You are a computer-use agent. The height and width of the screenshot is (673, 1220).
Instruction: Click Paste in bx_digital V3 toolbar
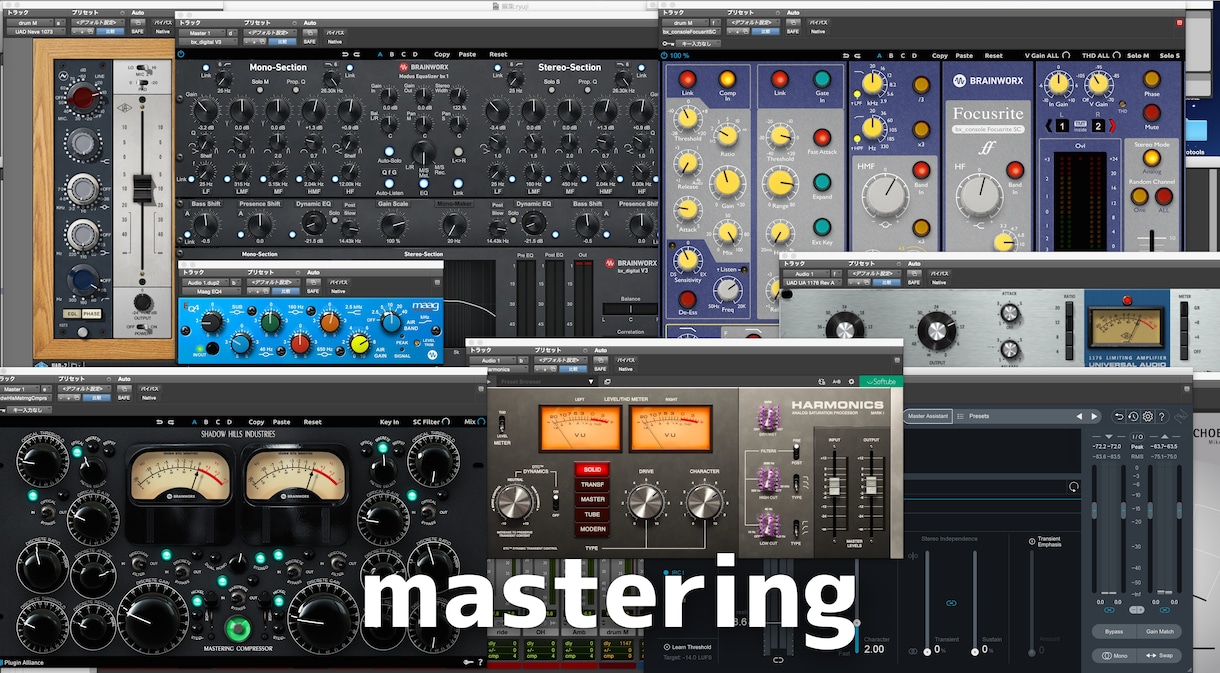pyautogui.click(x=467, y=54)
